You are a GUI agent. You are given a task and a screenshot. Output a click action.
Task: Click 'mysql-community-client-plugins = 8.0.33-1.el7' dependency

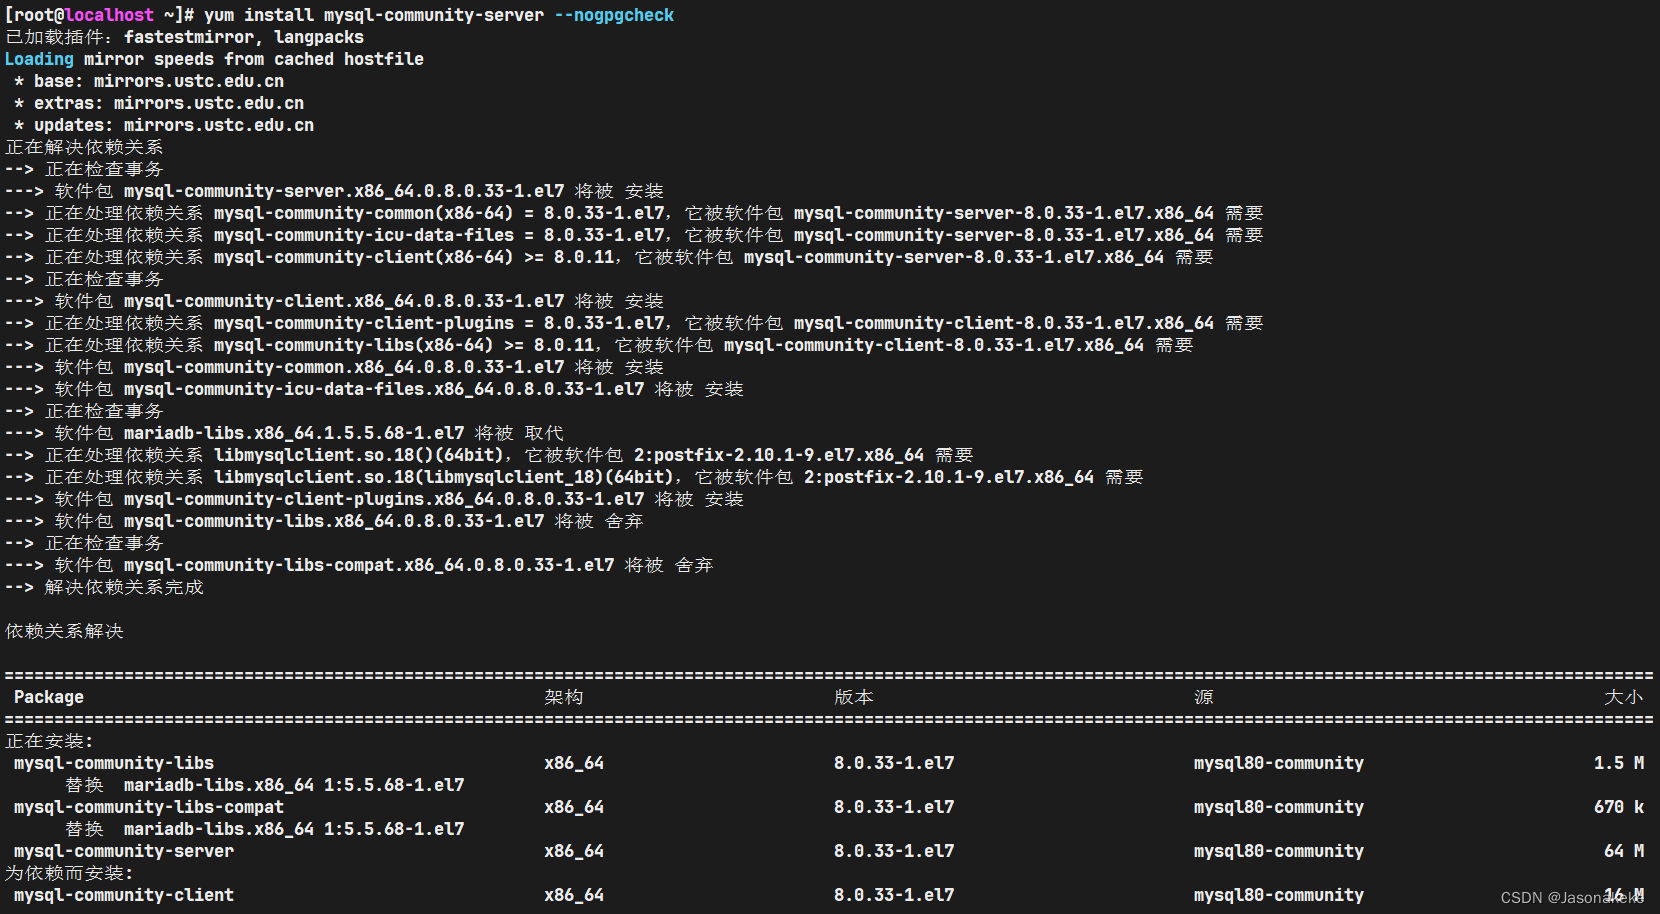(x=439, y=323)
